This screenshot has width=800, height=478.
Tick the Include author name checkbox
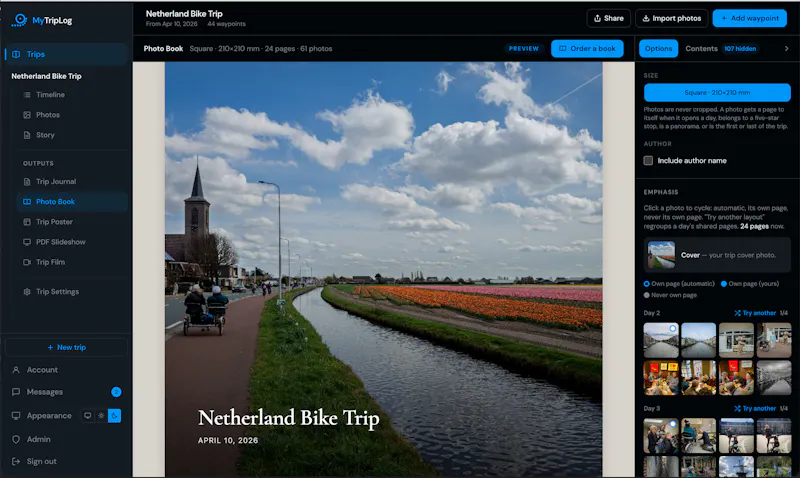(648, 161)
